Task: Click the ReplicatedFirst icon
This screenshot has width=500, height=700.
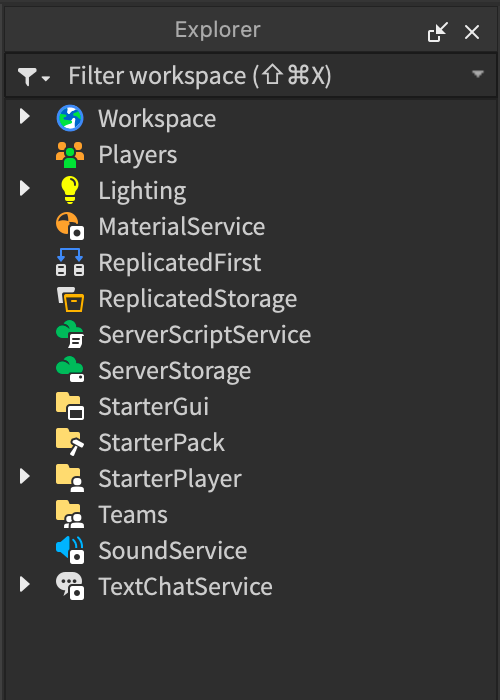Action: (70, 262)
